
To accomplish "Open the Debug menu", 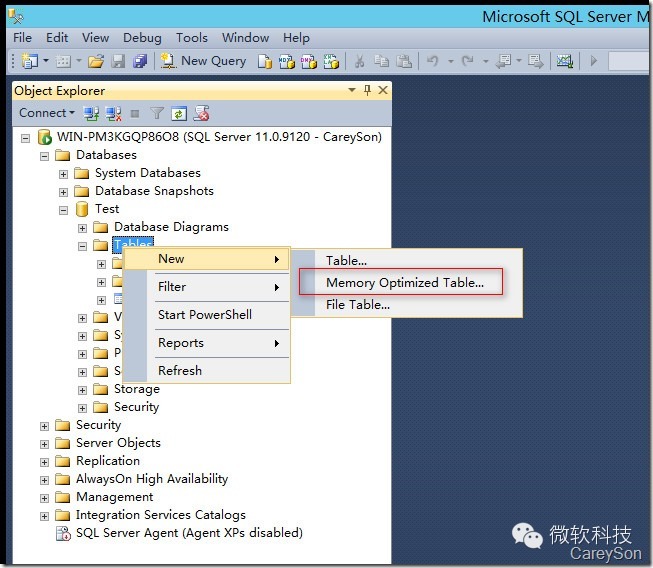I will (142, 38).
